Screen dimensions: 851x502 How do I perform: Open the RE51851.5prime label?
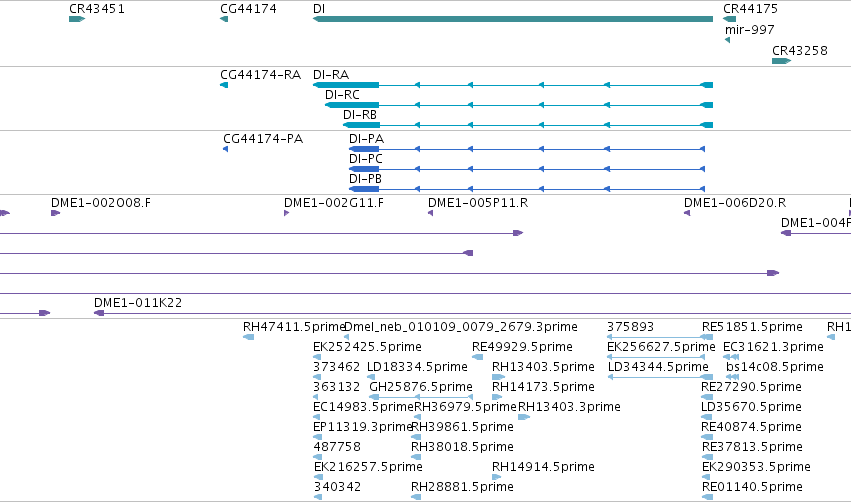[752, 327]
